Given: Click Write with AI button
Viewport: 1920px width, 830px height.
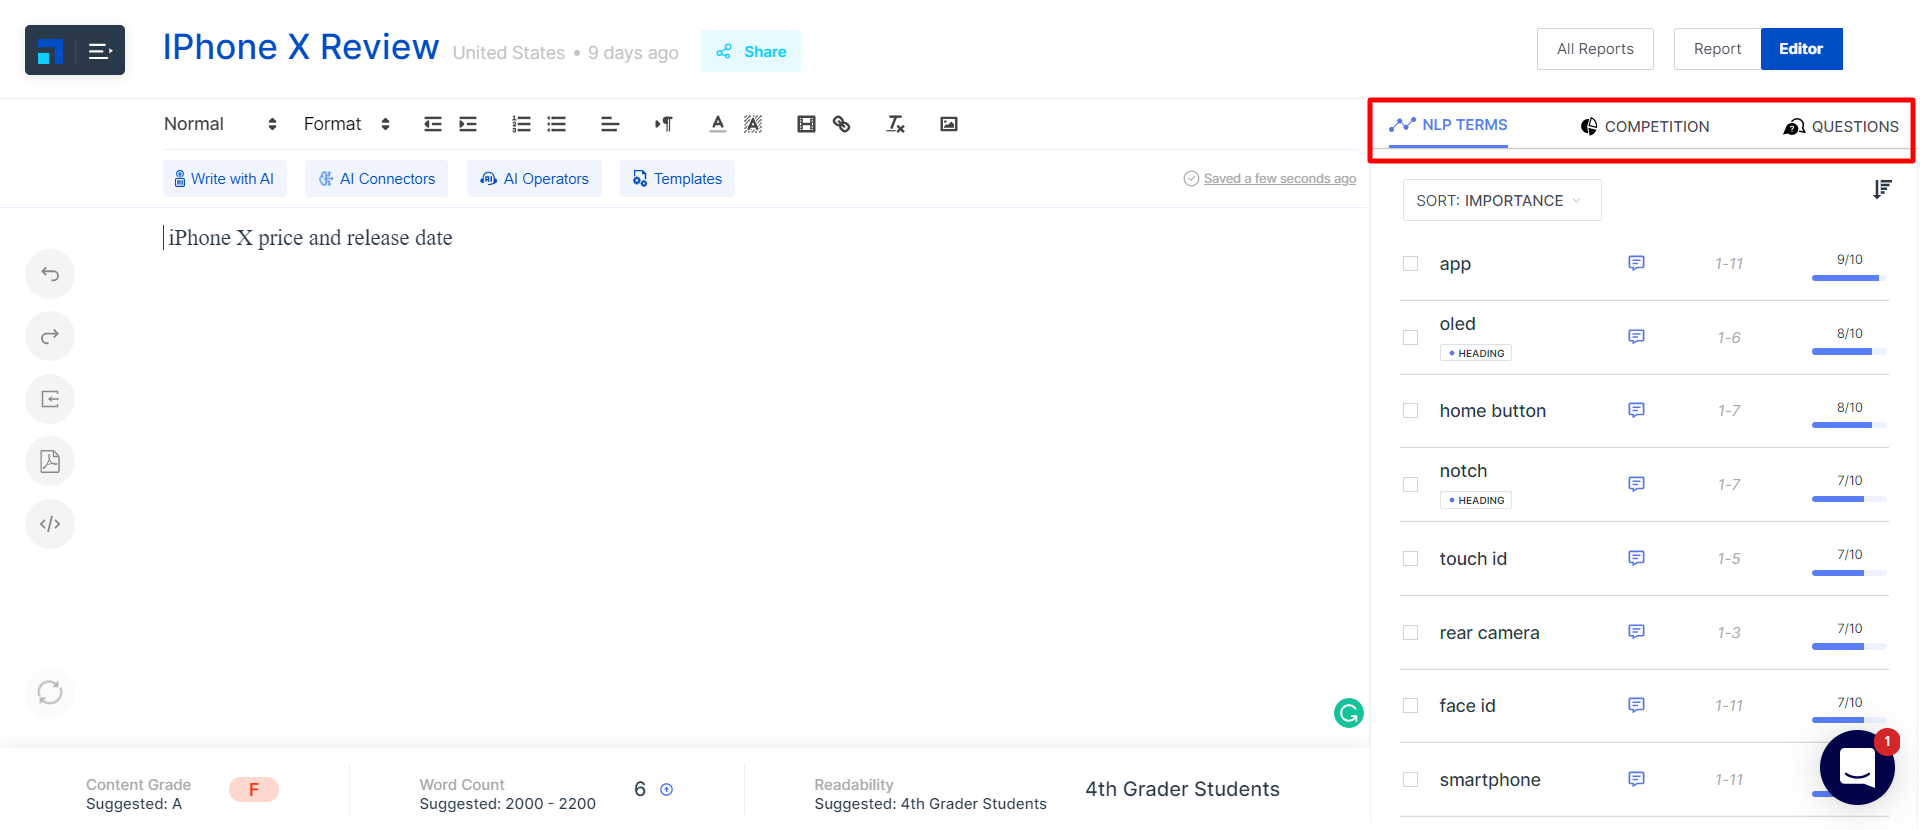Looking at the screenshot, I should point(224,179).
